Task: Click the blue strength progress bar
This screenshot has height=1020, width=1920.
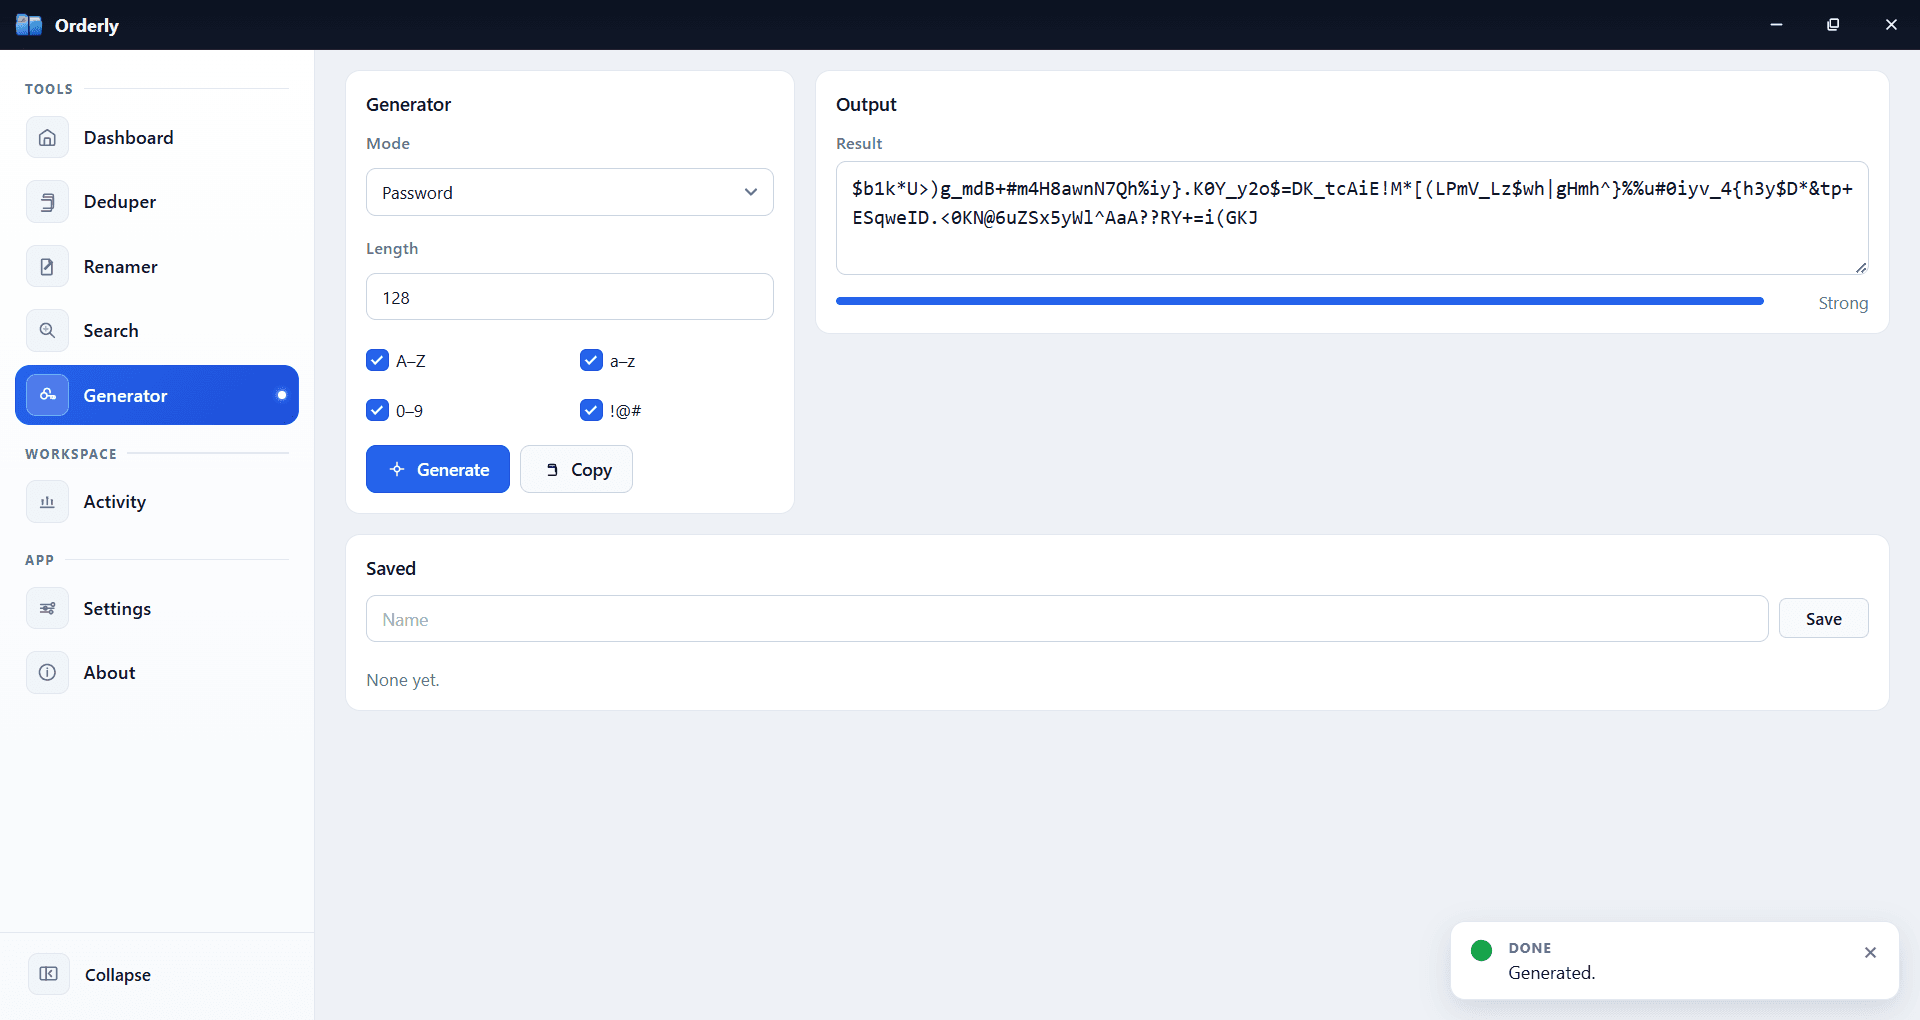Action: (1300, 301)
